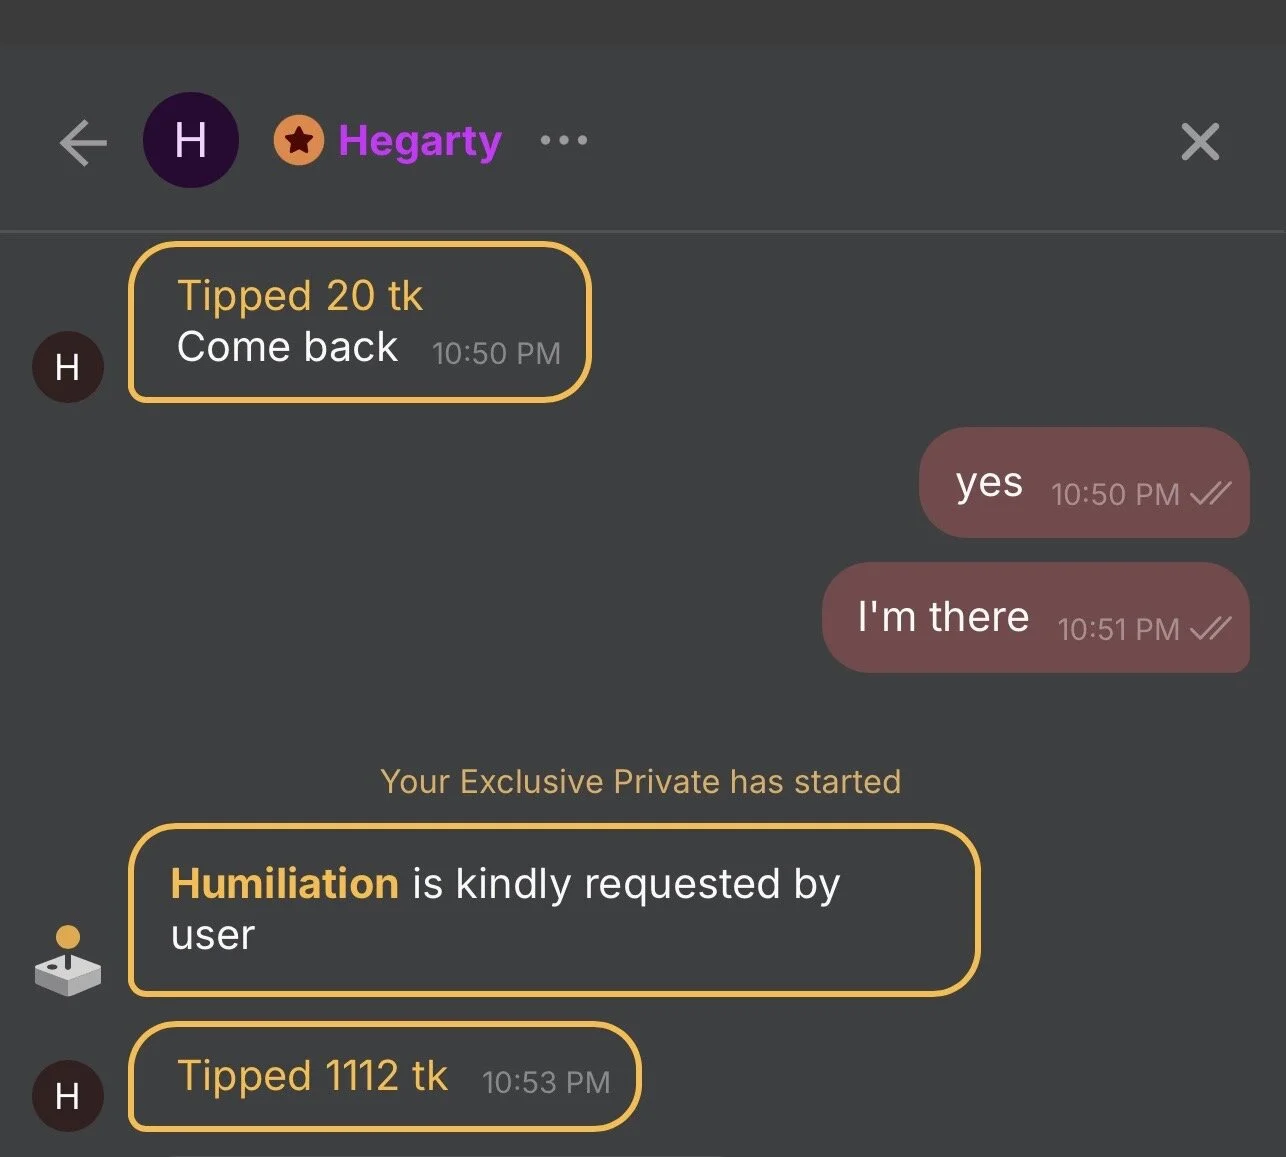1286x1157 pixels.
Task: Click read receipt checkmarks on "I'm there"
Action: tap(1212, 629)
